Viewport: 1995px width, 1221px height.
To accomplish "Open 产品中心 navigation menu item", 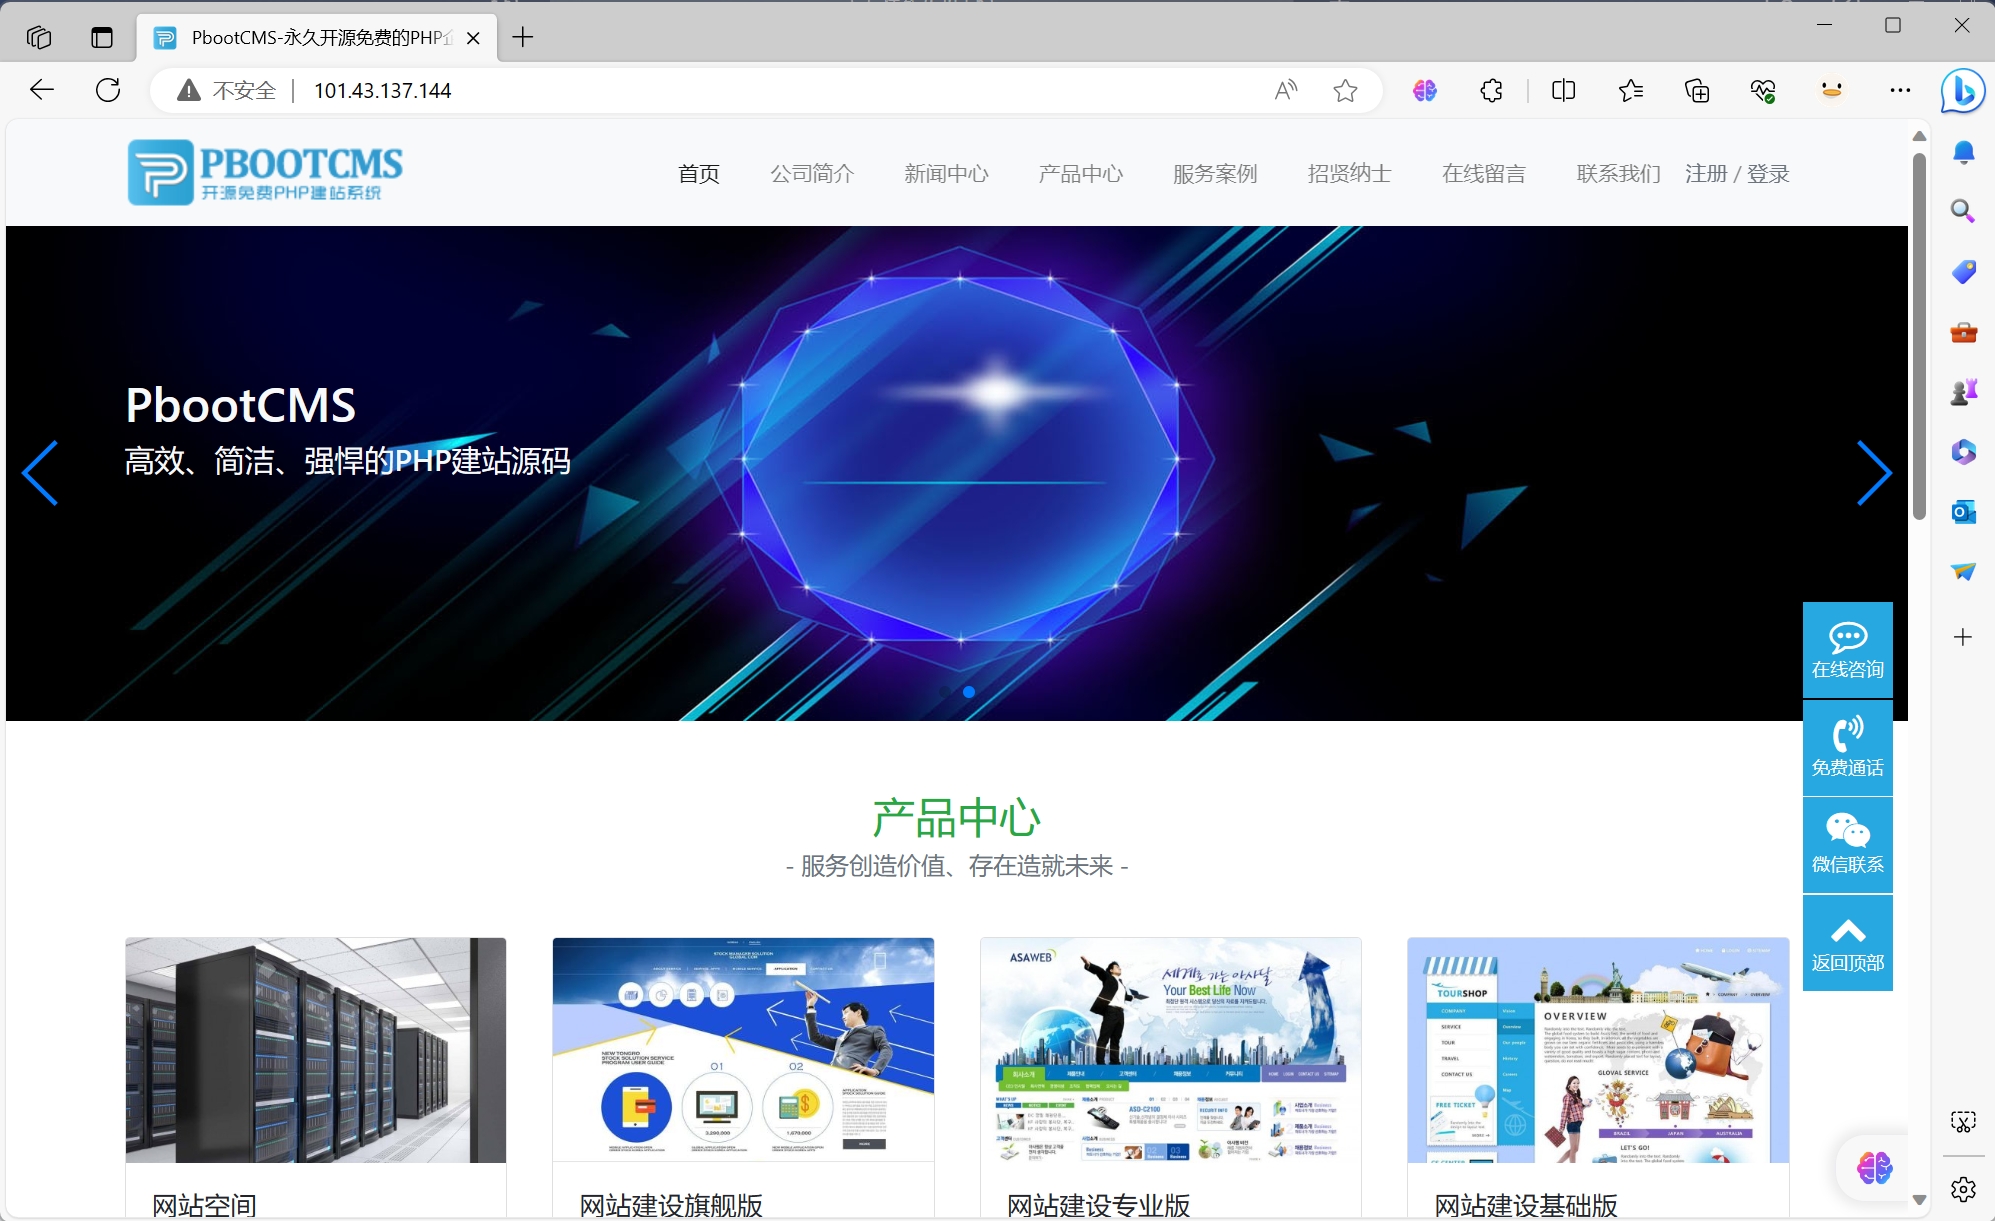I will [x=1080, y=174].
